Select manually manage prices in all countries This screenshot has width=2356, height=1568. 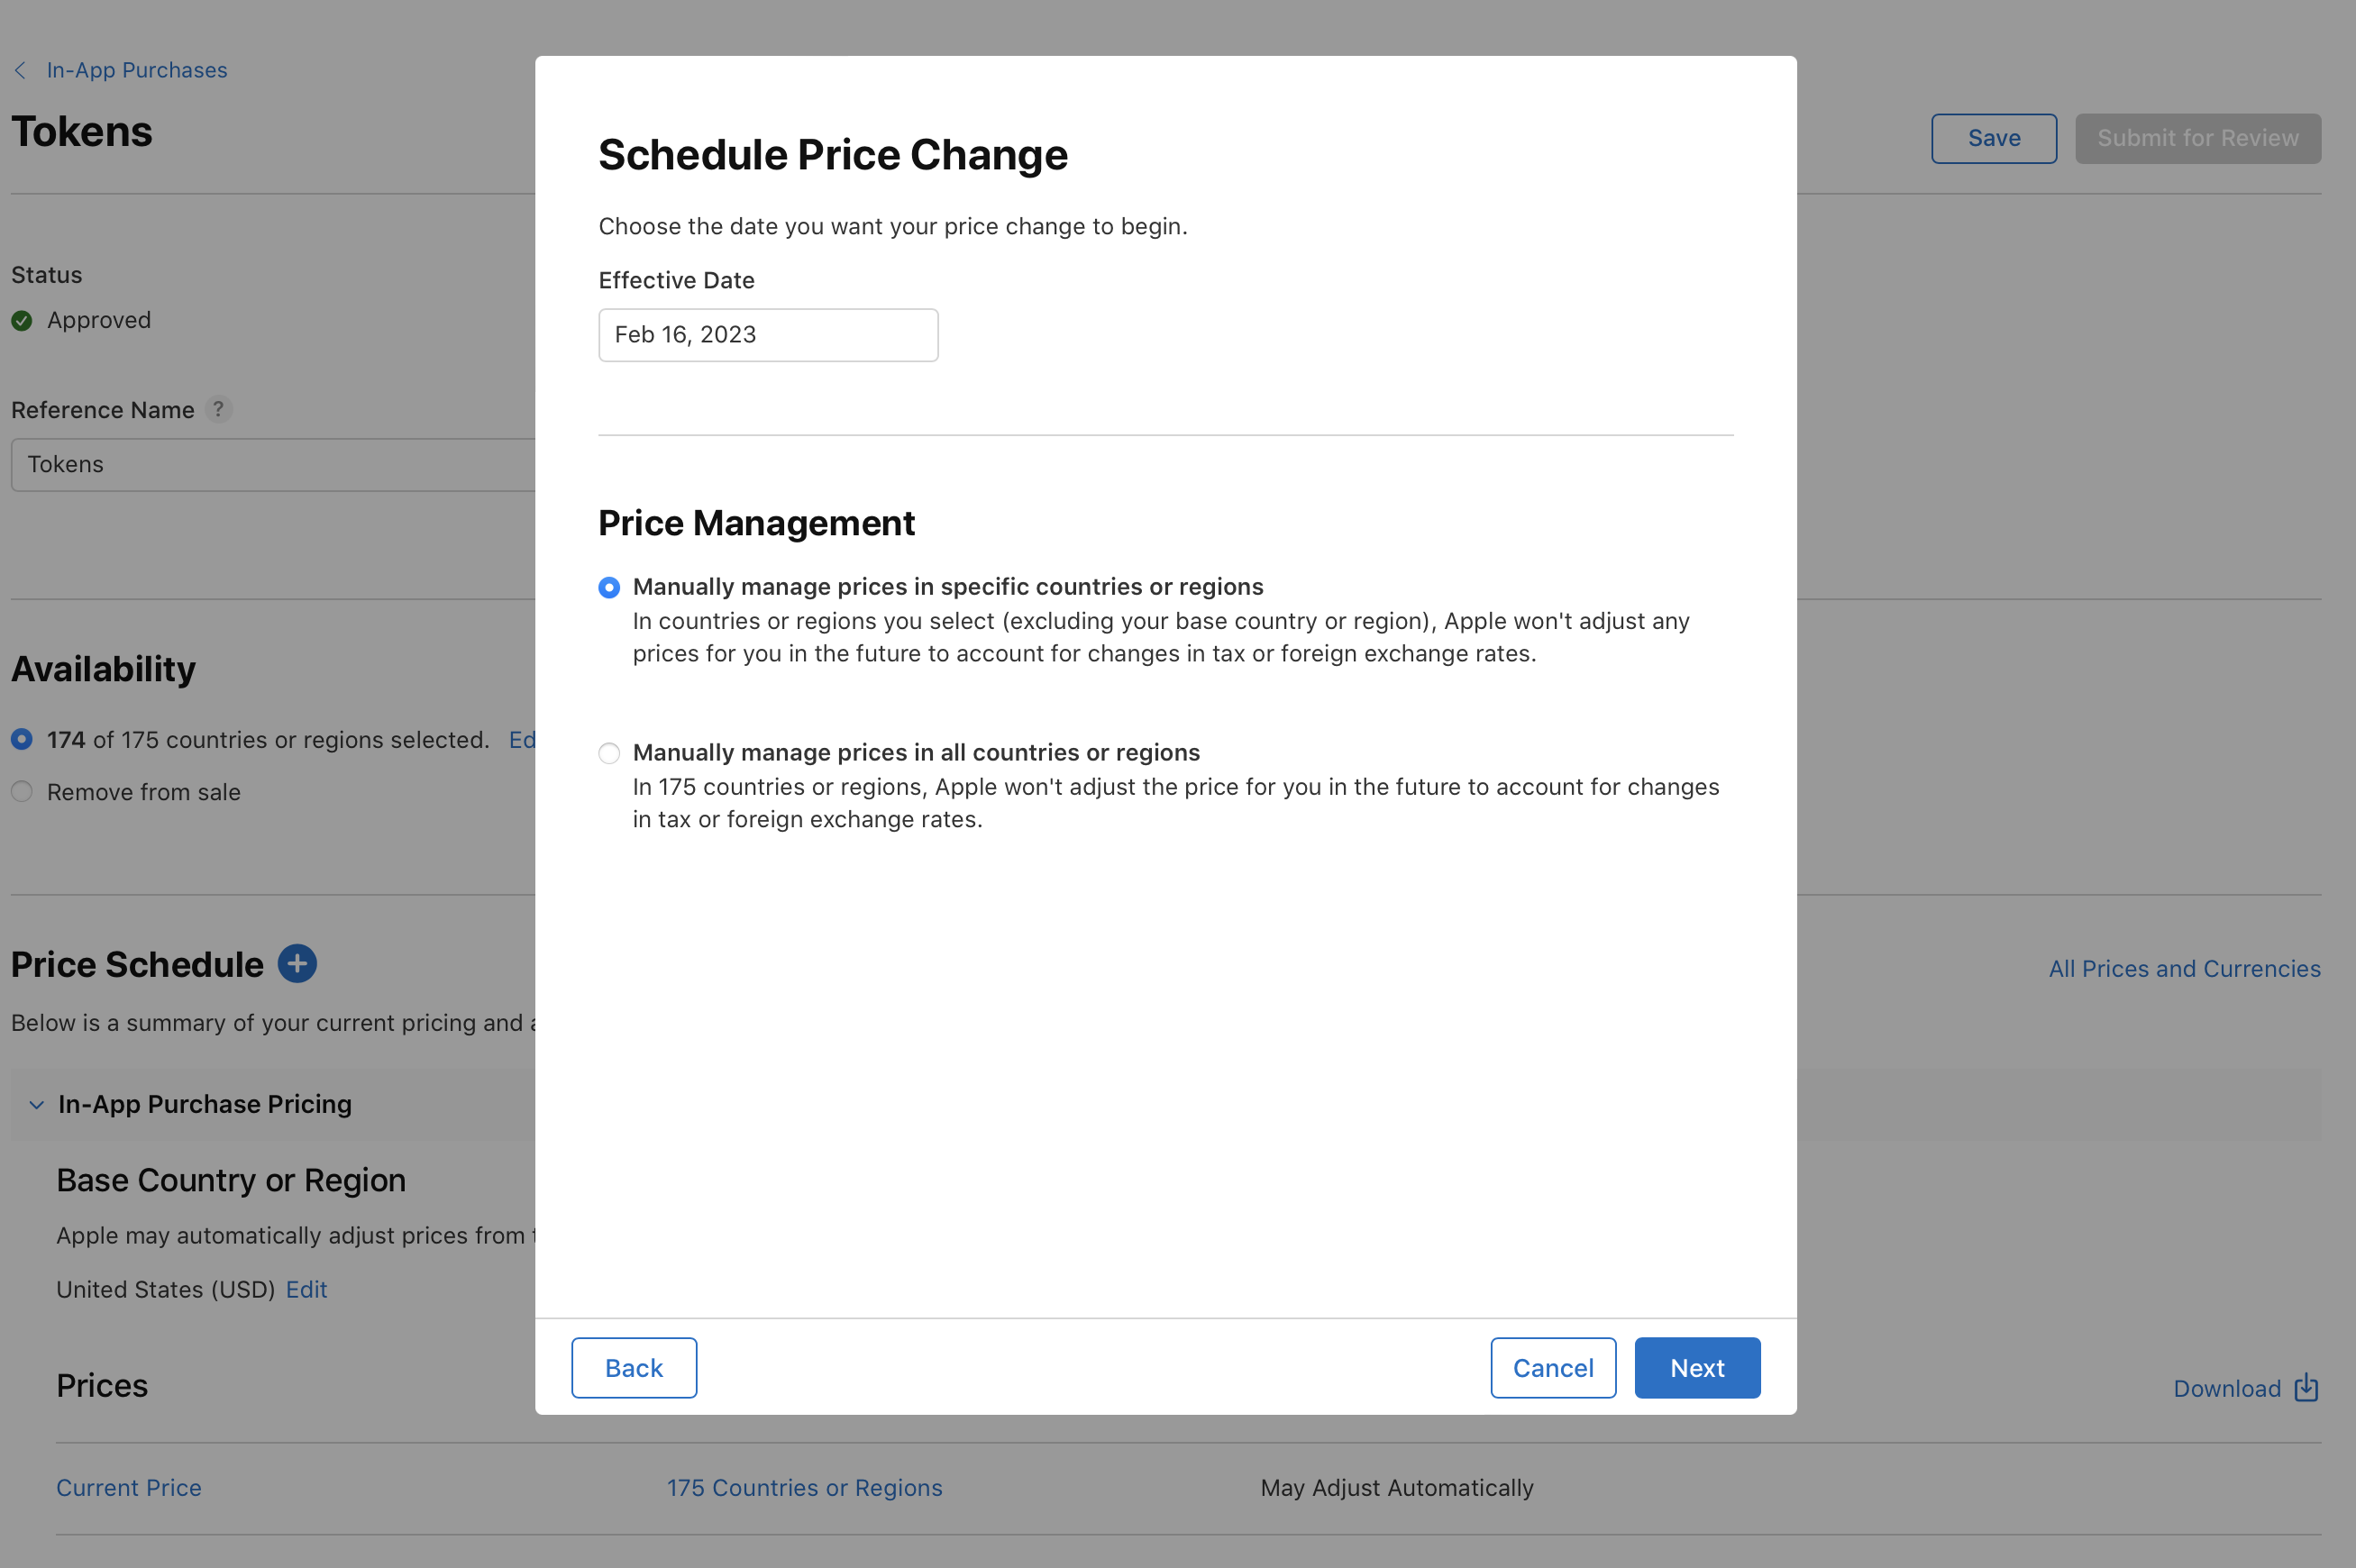pyautogui.click(x=609, y=753)
